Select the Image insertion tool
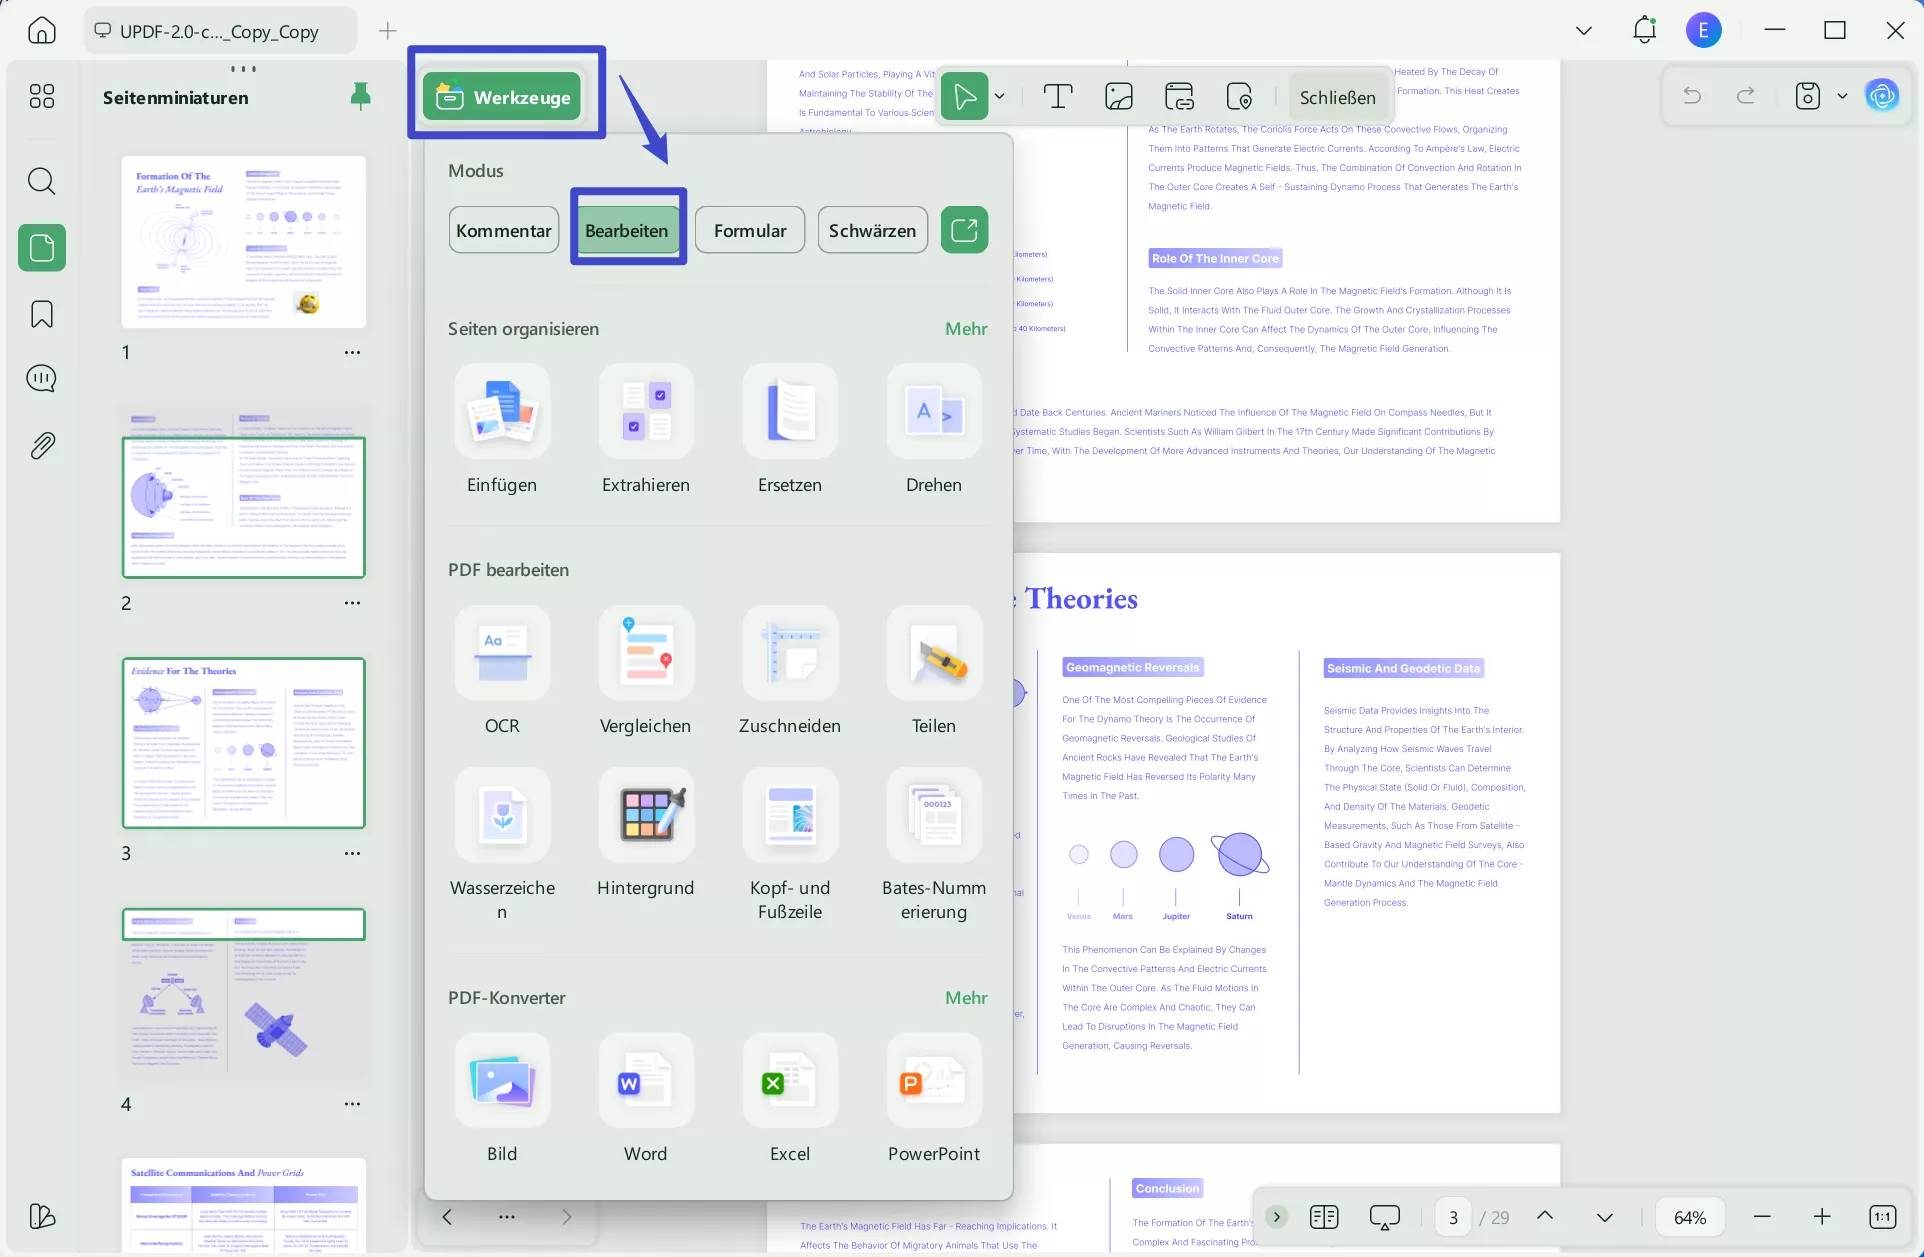 coord(1117,95)
